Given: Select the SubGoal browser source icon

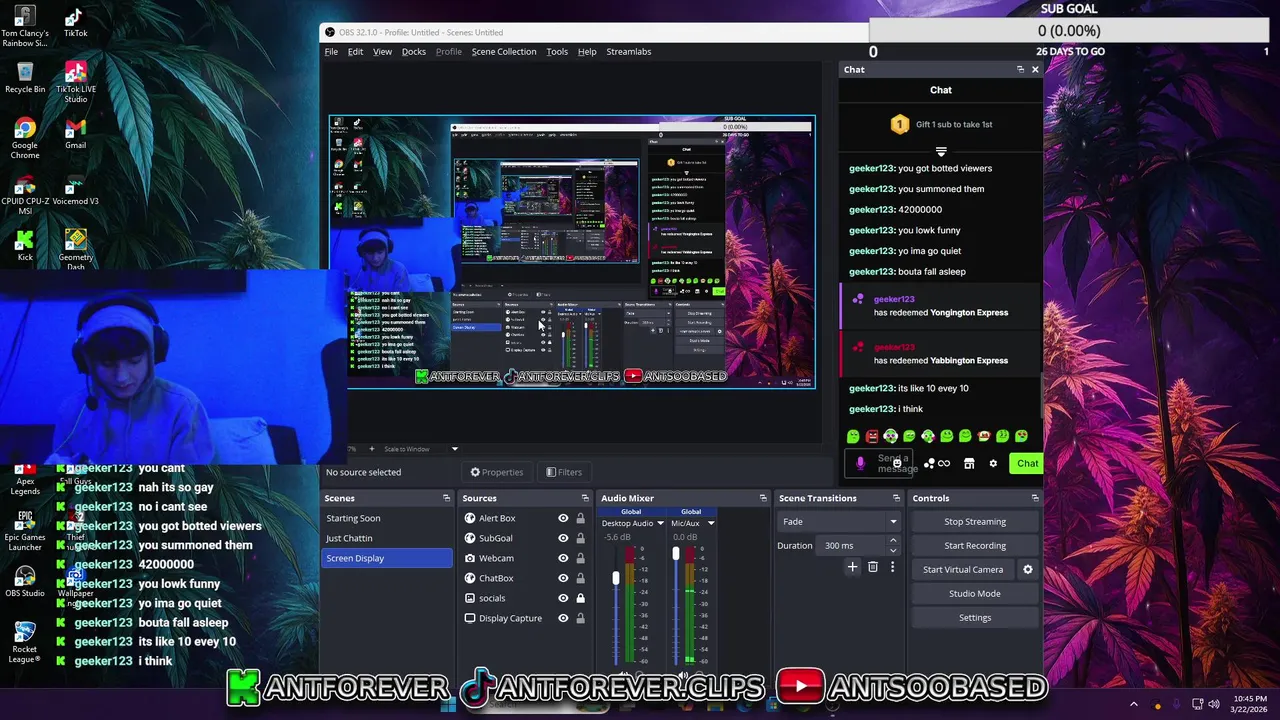Looking at the screenshot, I should coord(470,538).
